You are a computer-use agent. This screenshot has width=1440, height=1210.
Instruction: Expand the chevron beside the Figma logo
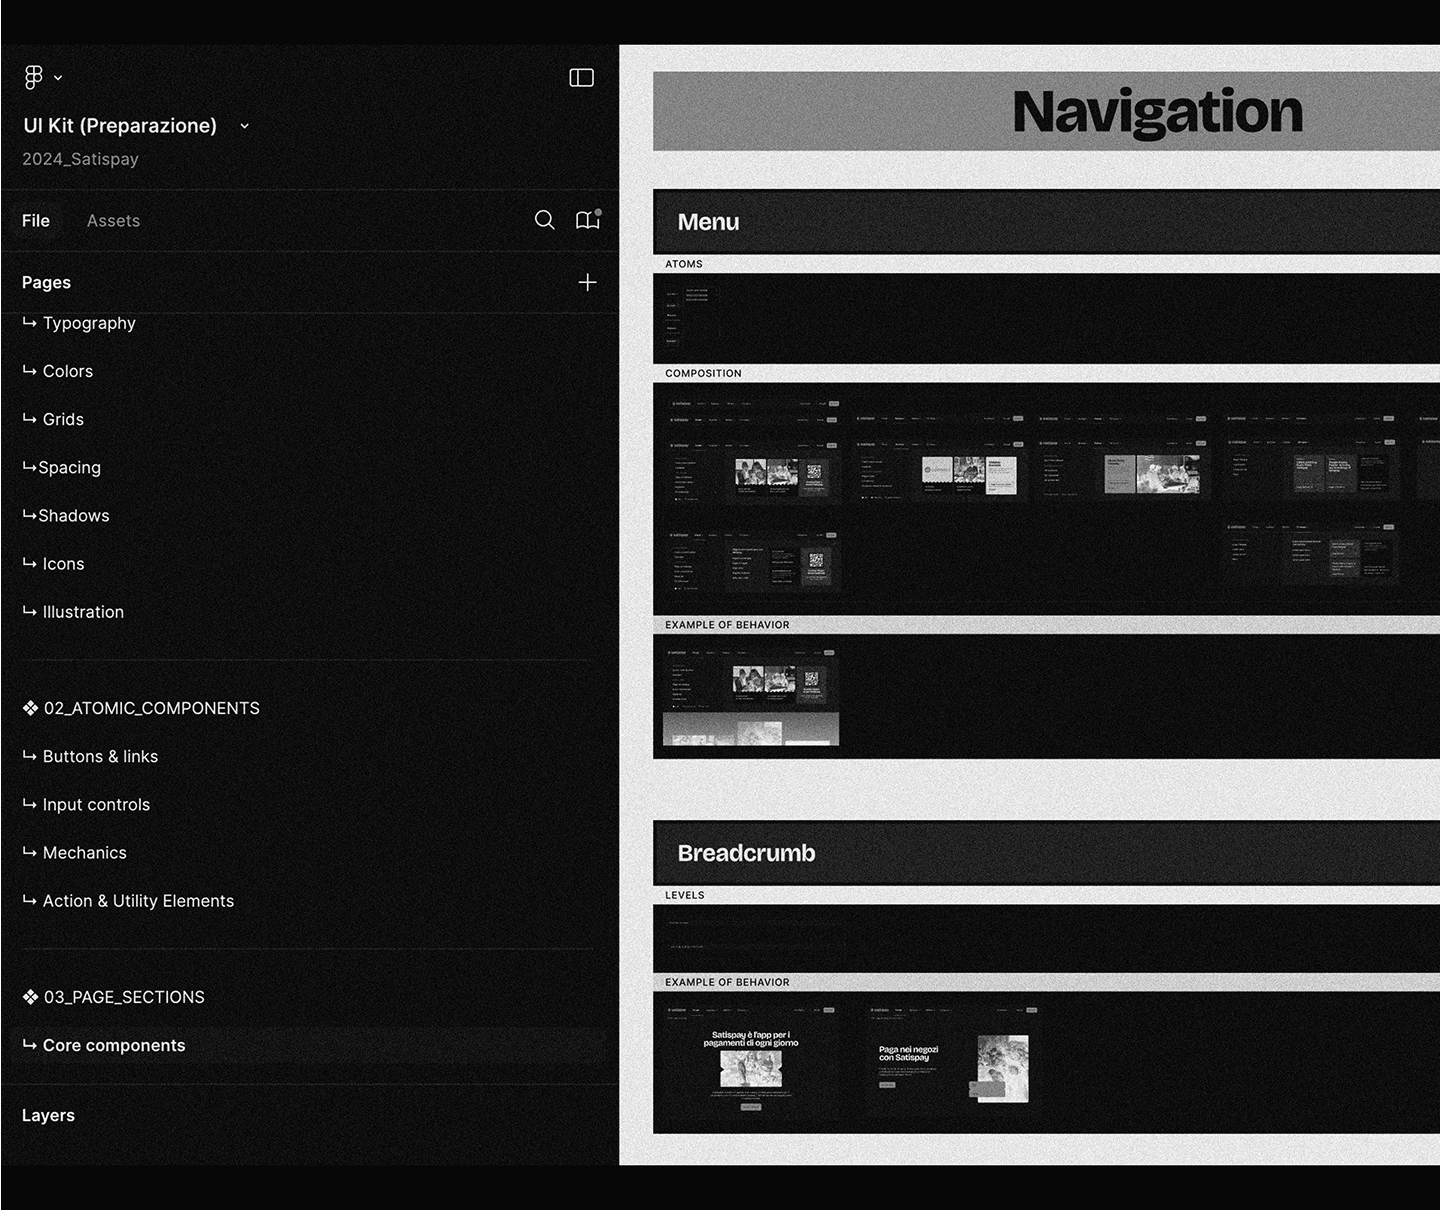click(x=58, y=78)
